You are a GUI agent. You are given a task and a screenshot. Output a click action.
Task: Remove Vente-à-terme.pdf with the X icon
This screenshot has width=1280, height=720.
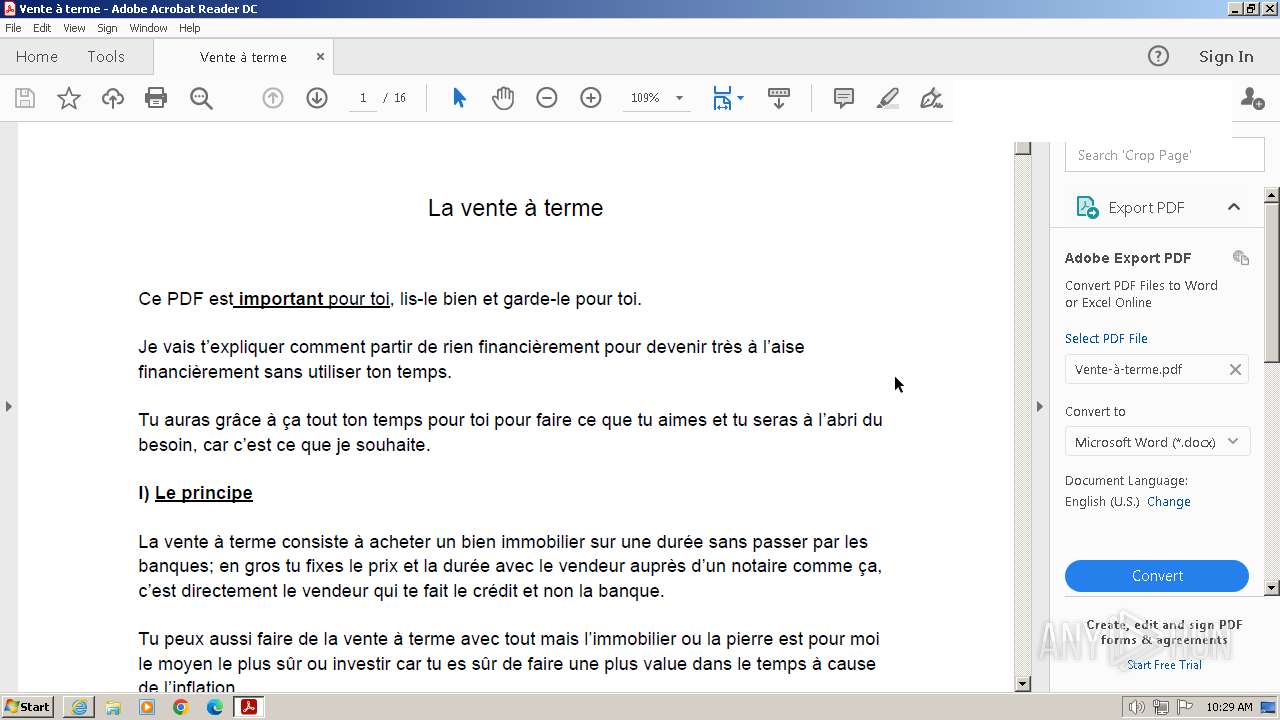[x=1235, y=369]
